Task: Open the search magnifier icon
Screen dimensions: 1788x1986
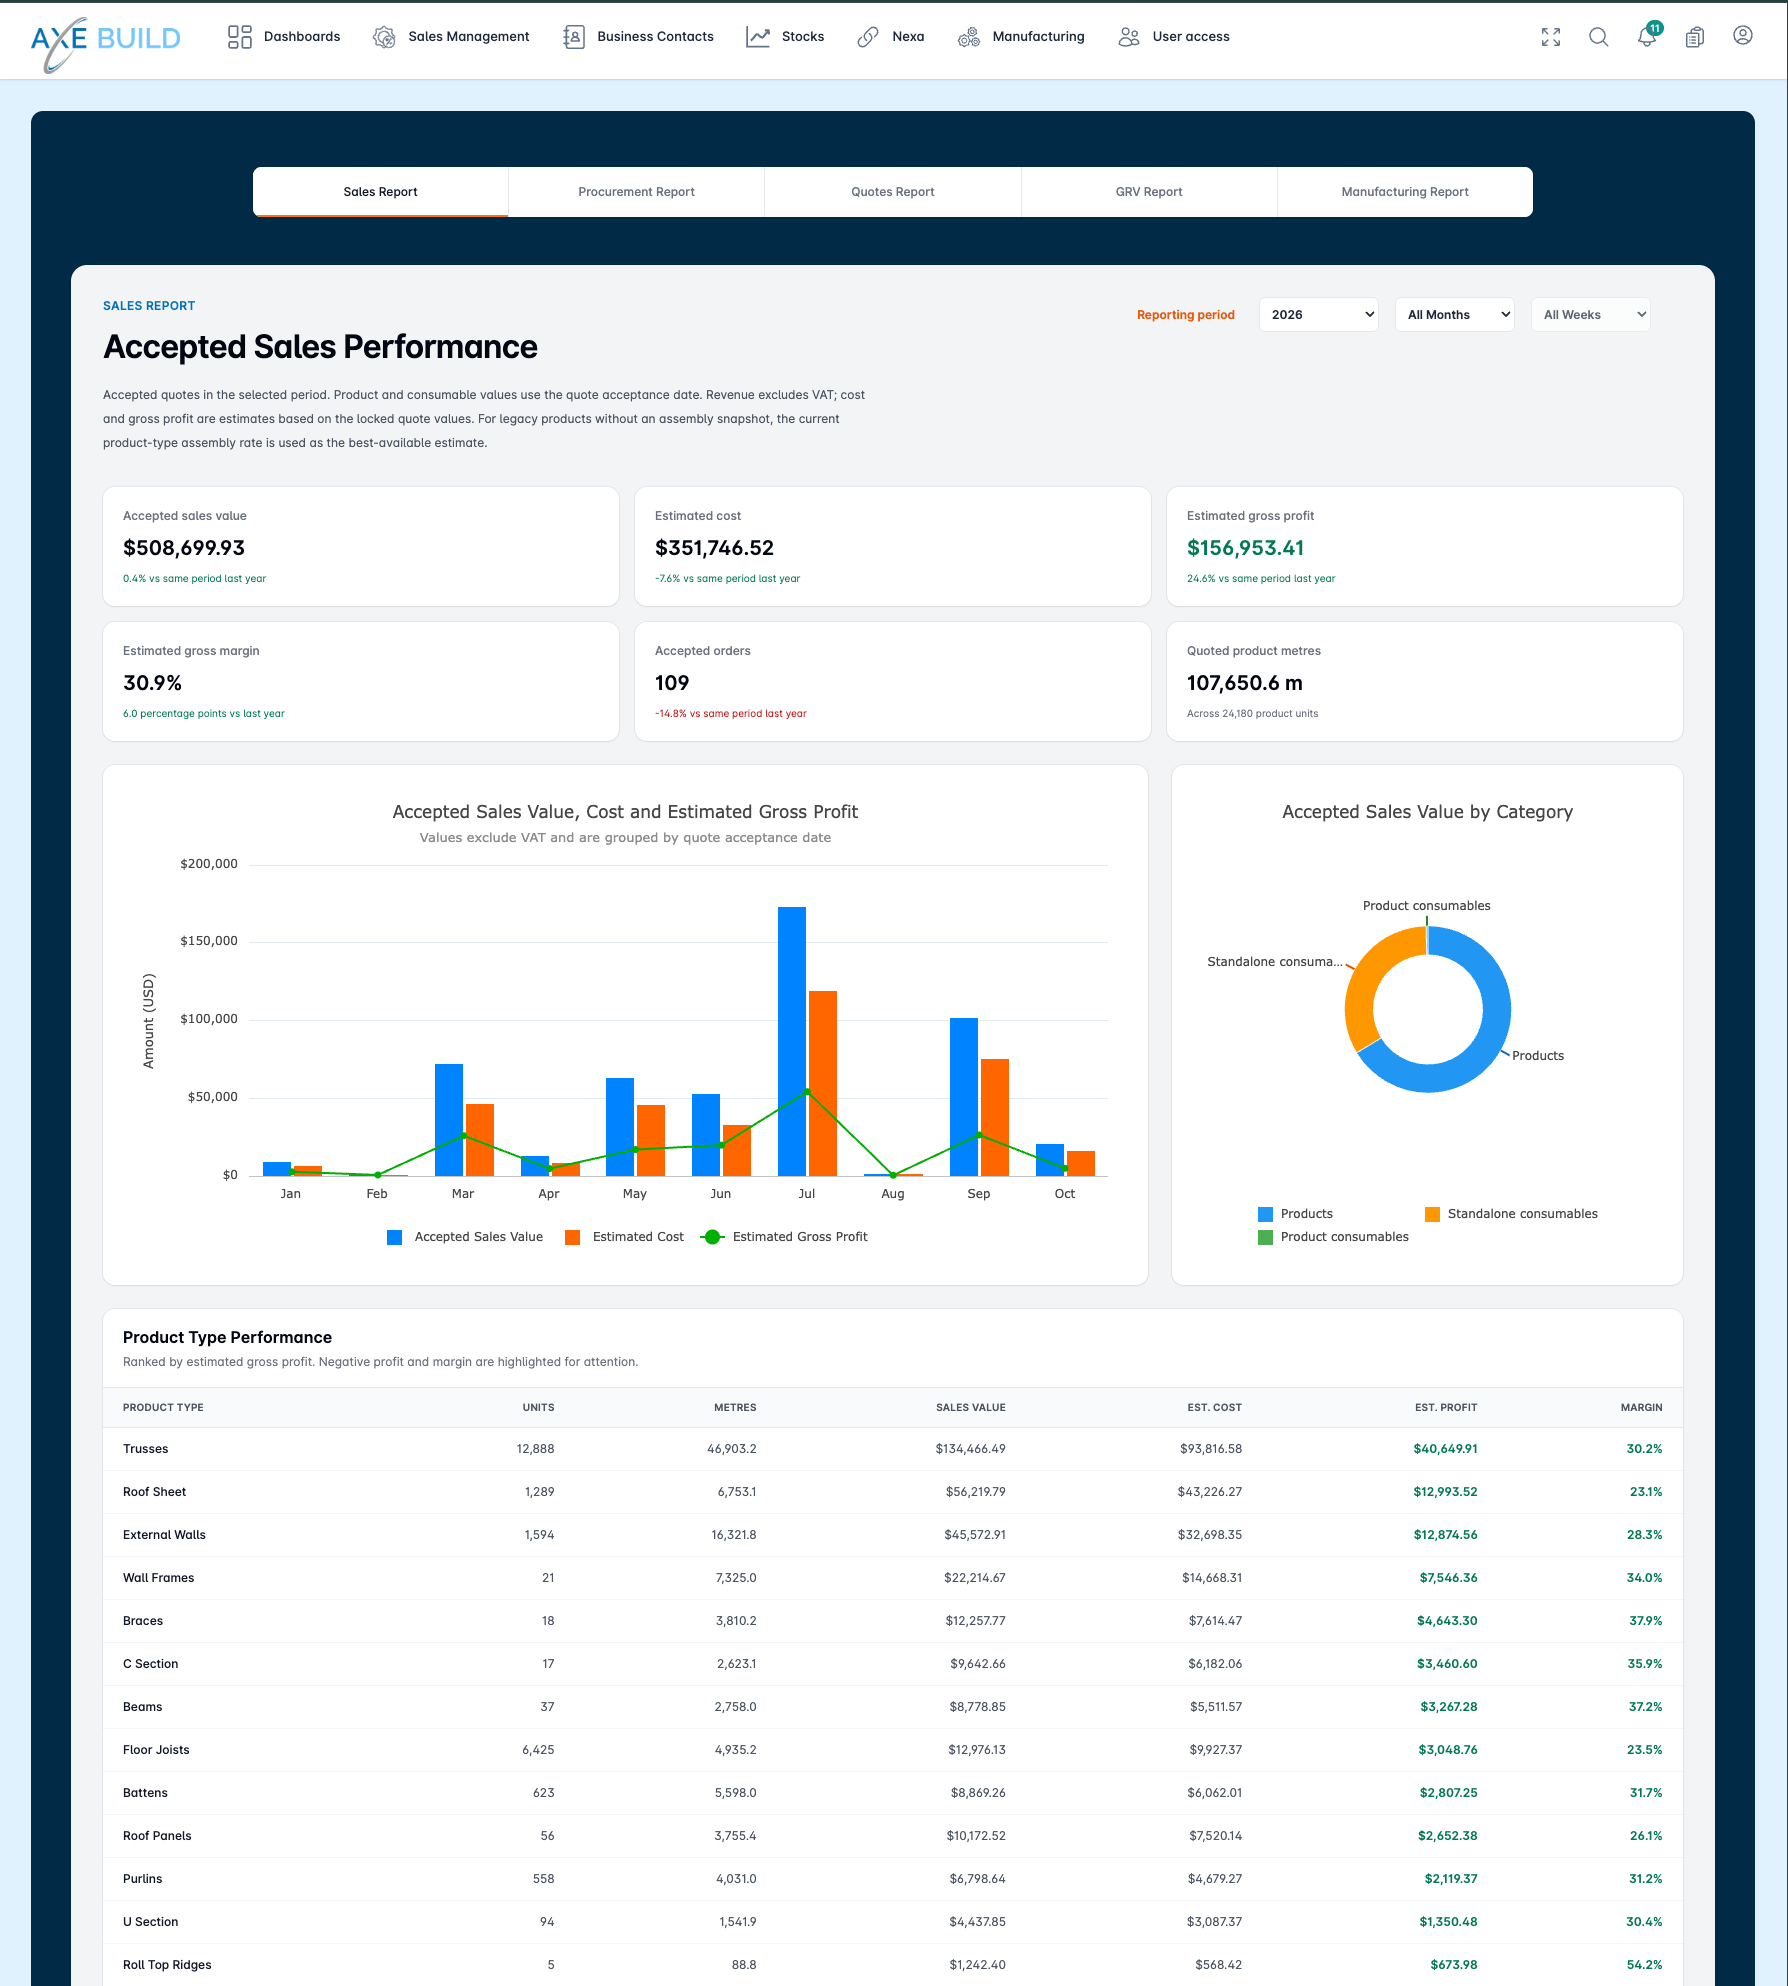Action: coord(1599,37)
